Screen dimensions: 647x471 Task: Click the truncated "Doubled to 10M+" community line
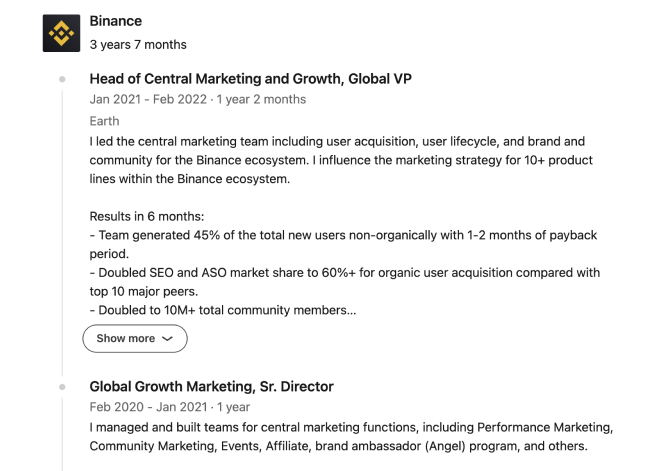(223, 310)
